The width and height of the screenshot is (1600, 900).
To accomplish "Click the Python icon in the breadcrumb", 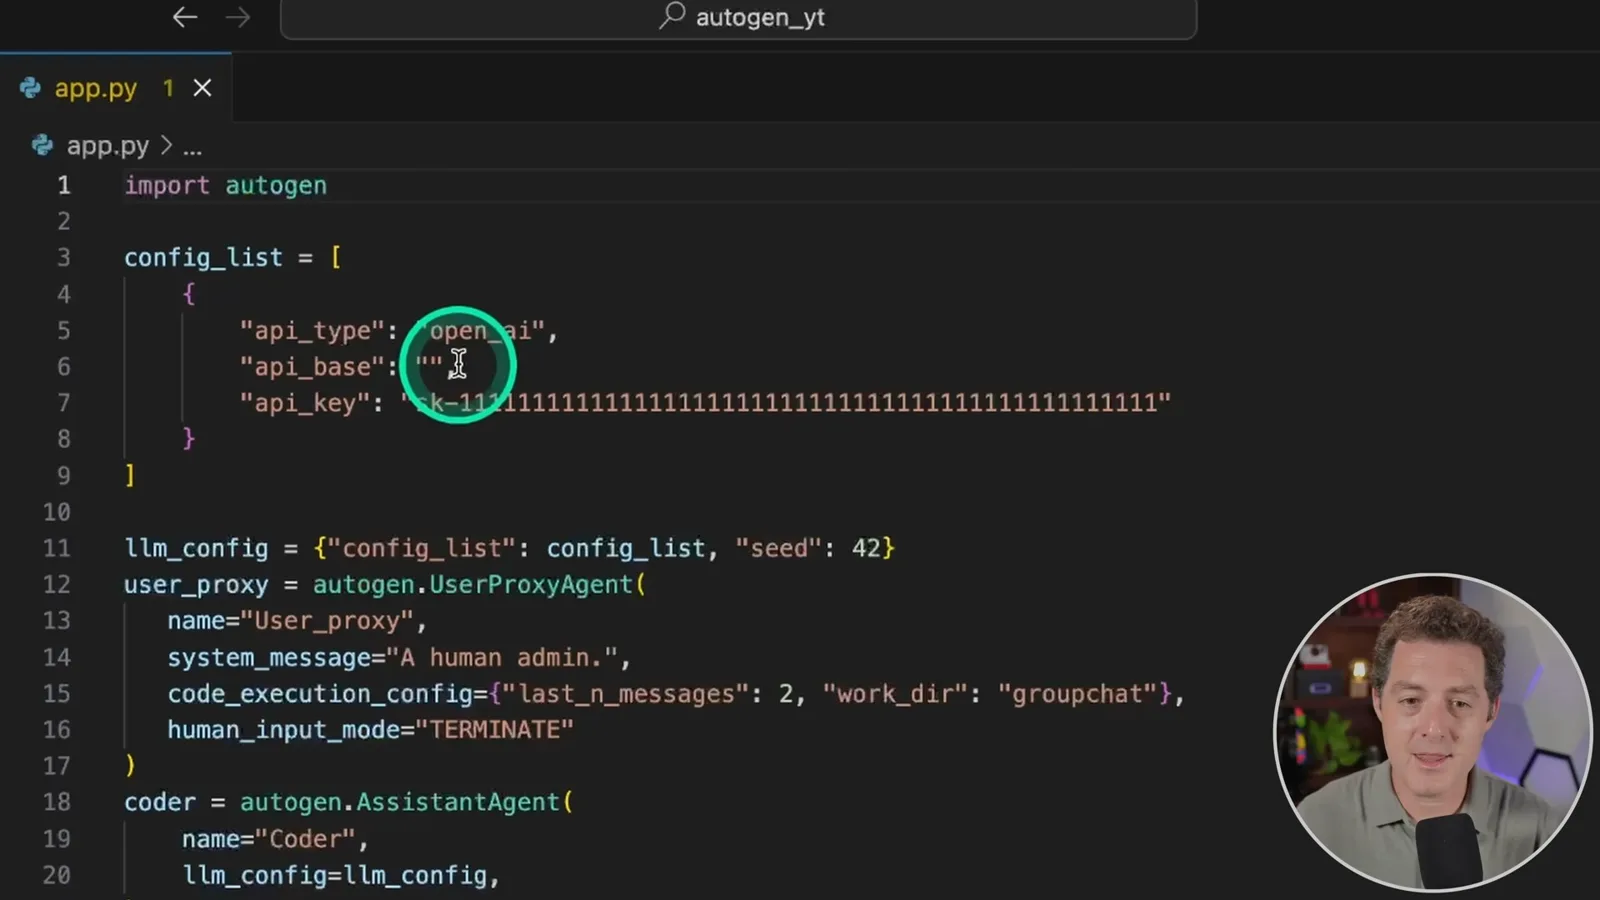I will (x=42, y=146).
